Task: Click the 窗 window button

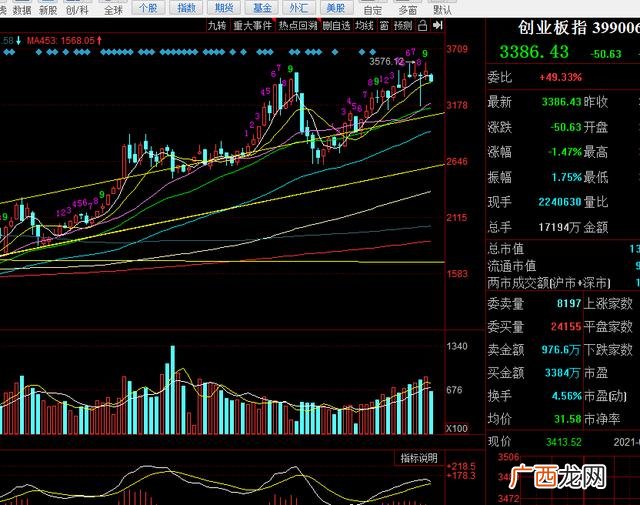Action: [x=384, y=26]
